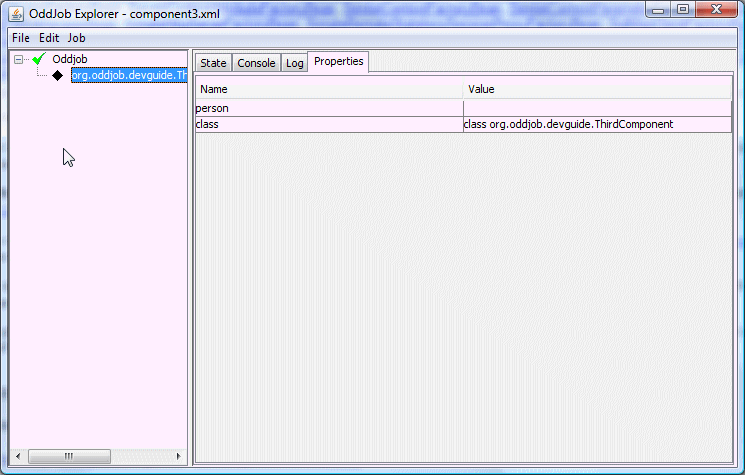Click the Name column header

click(x=329, y=89)
